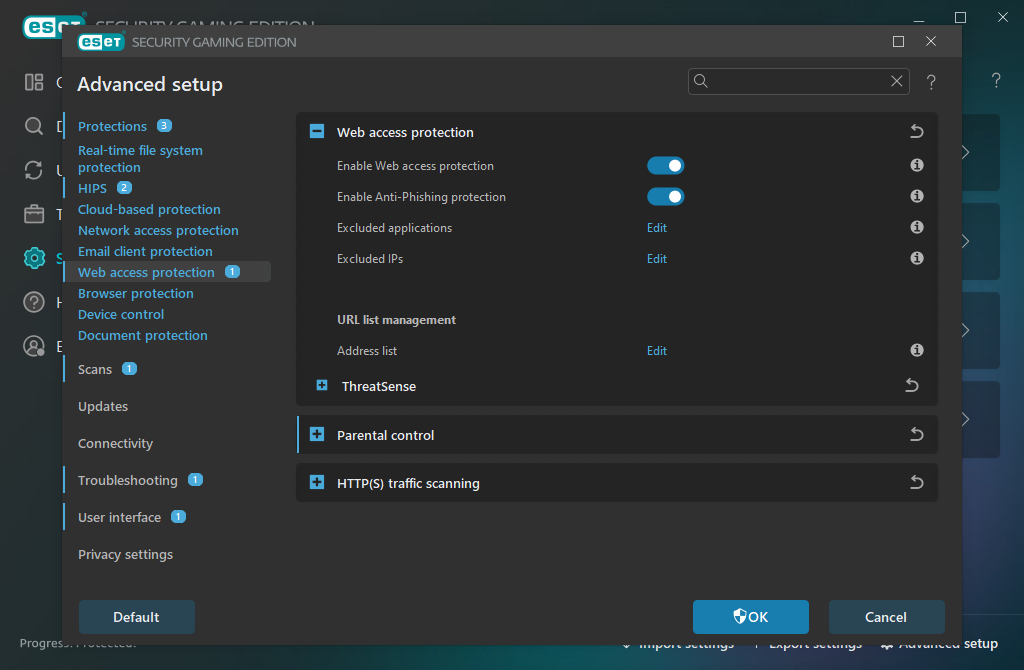Select Device control
Screen dimensions: 1024x670
pyautogui.click(x=121, y=314)
